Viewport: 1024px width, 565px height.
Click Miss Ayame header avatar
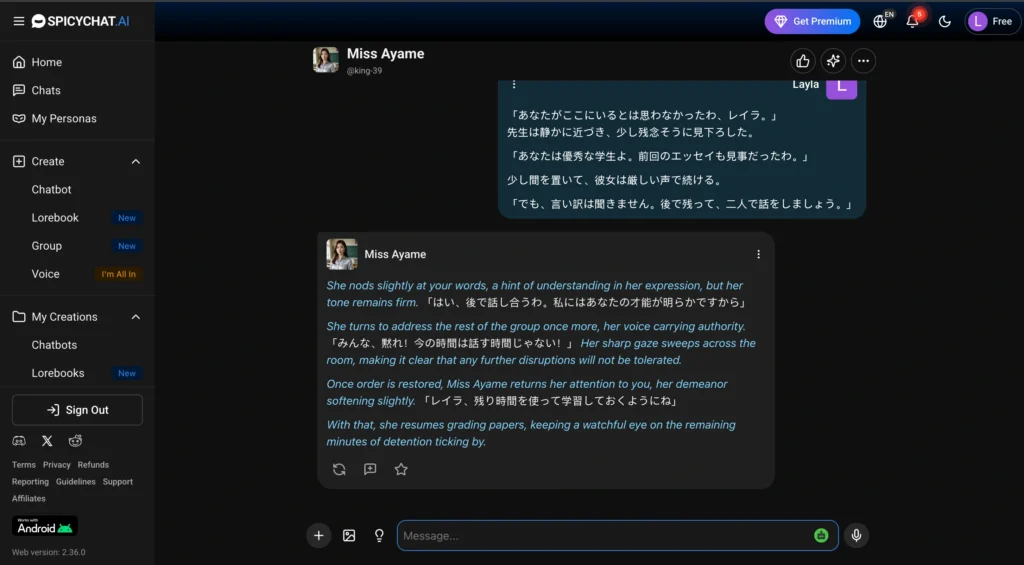[325, 60]
